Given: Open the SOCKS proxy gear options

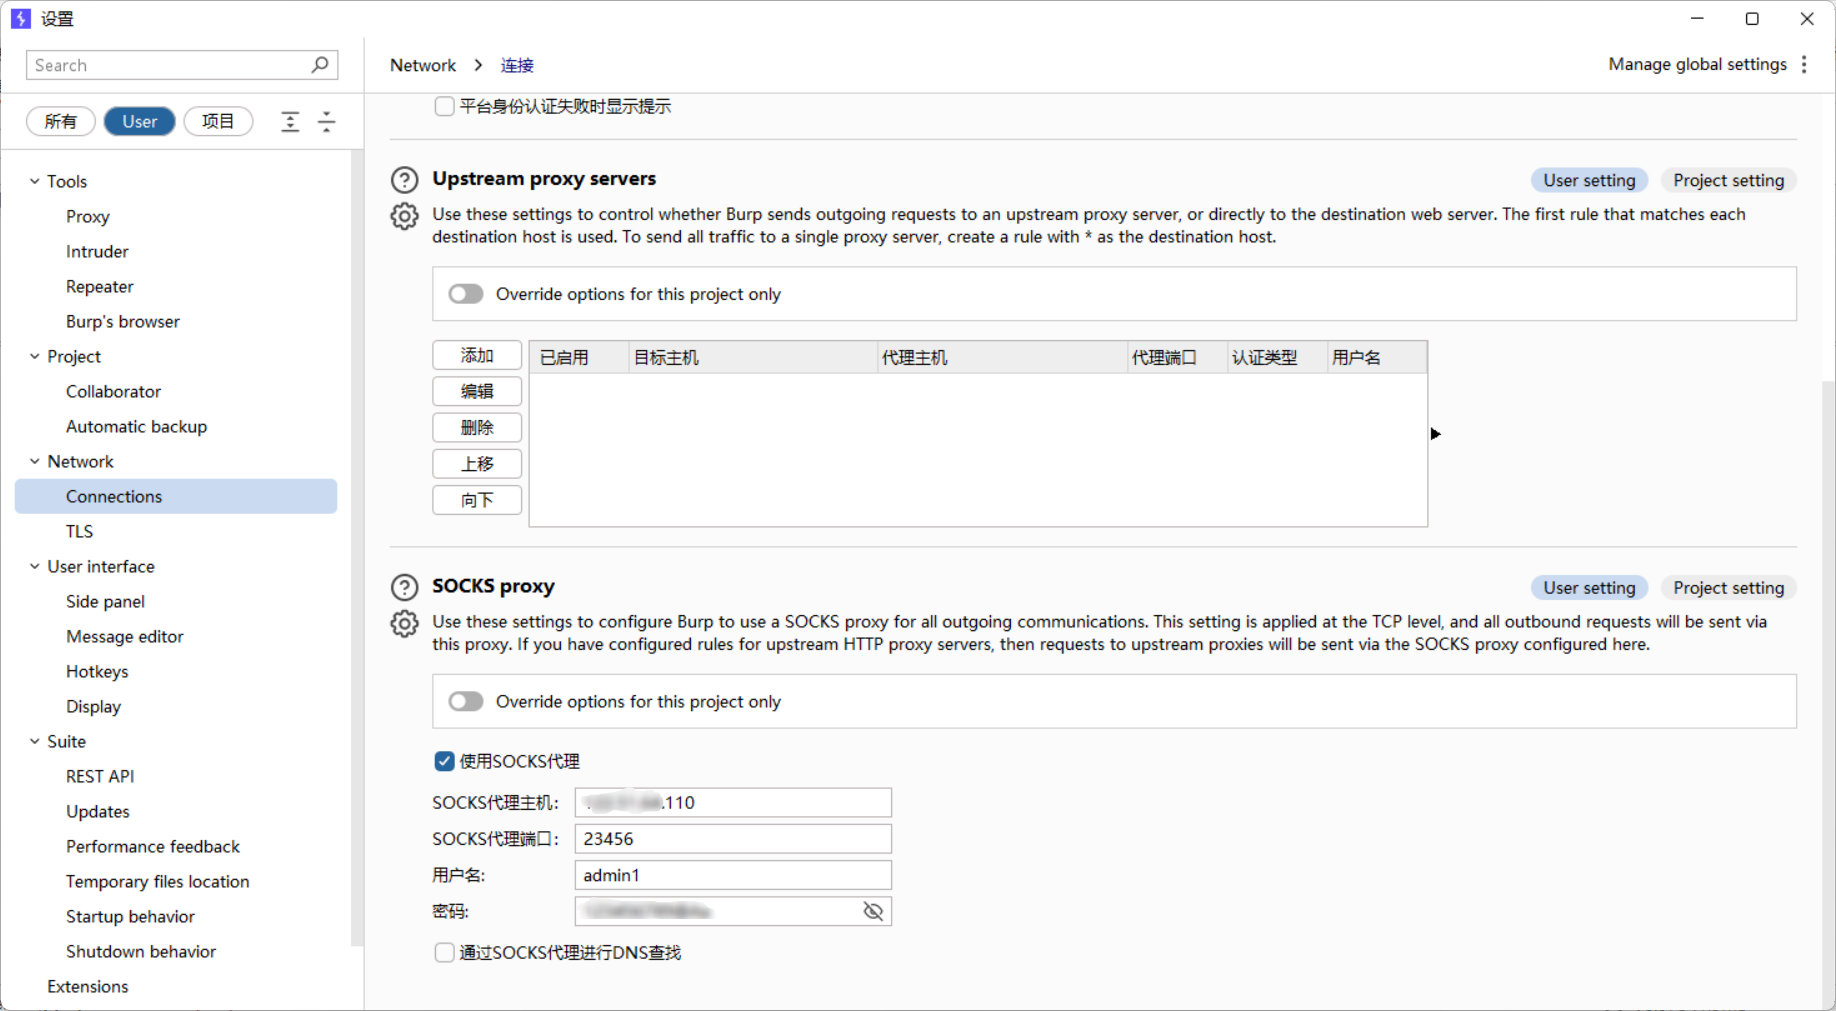Looking at the screenshot, I should click(x=404, y=624).
